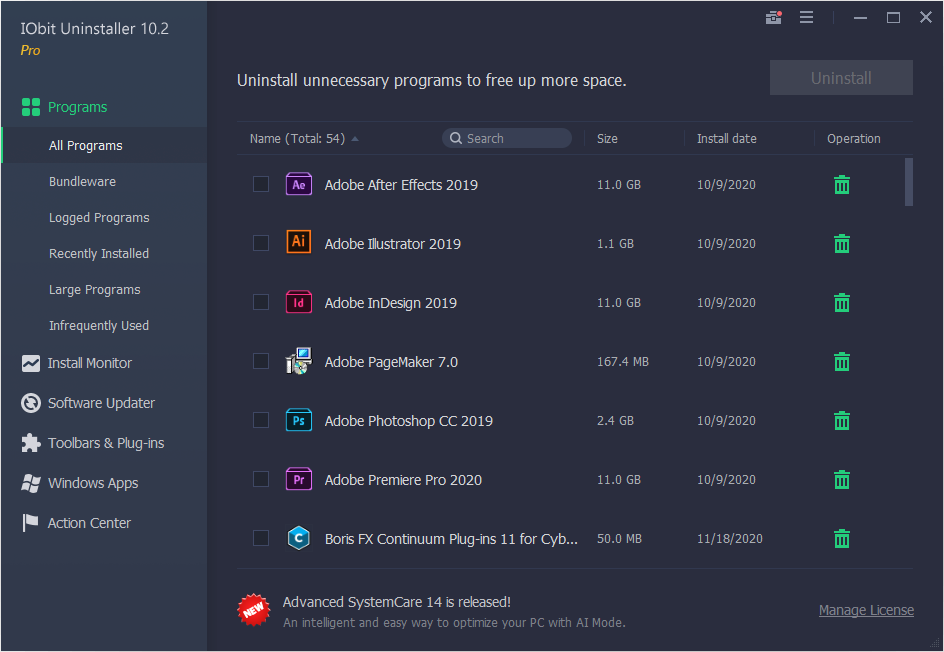Open the Logged Programs category
944x652 pixels.
click(x=99, y=218)
